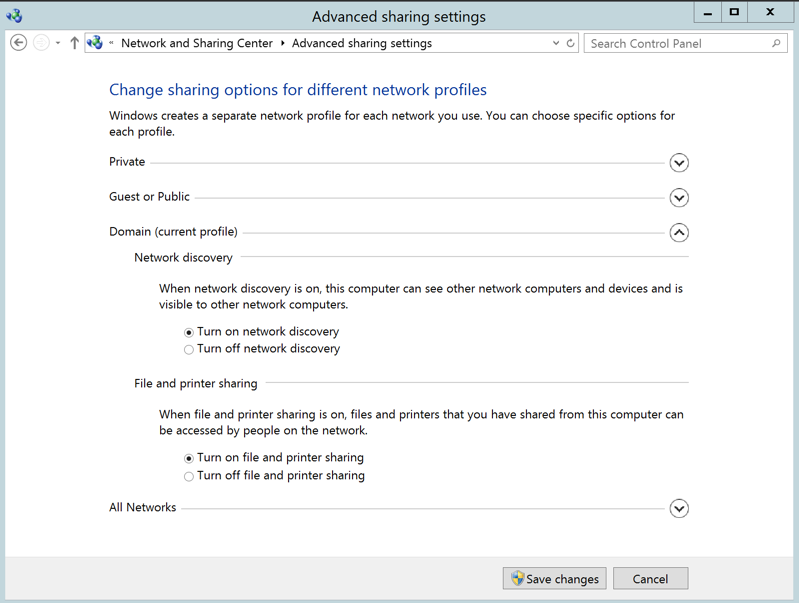Expand the Guest or Public profile section
This screenshot has width=799, height=603.
click(x=679, y=198)
